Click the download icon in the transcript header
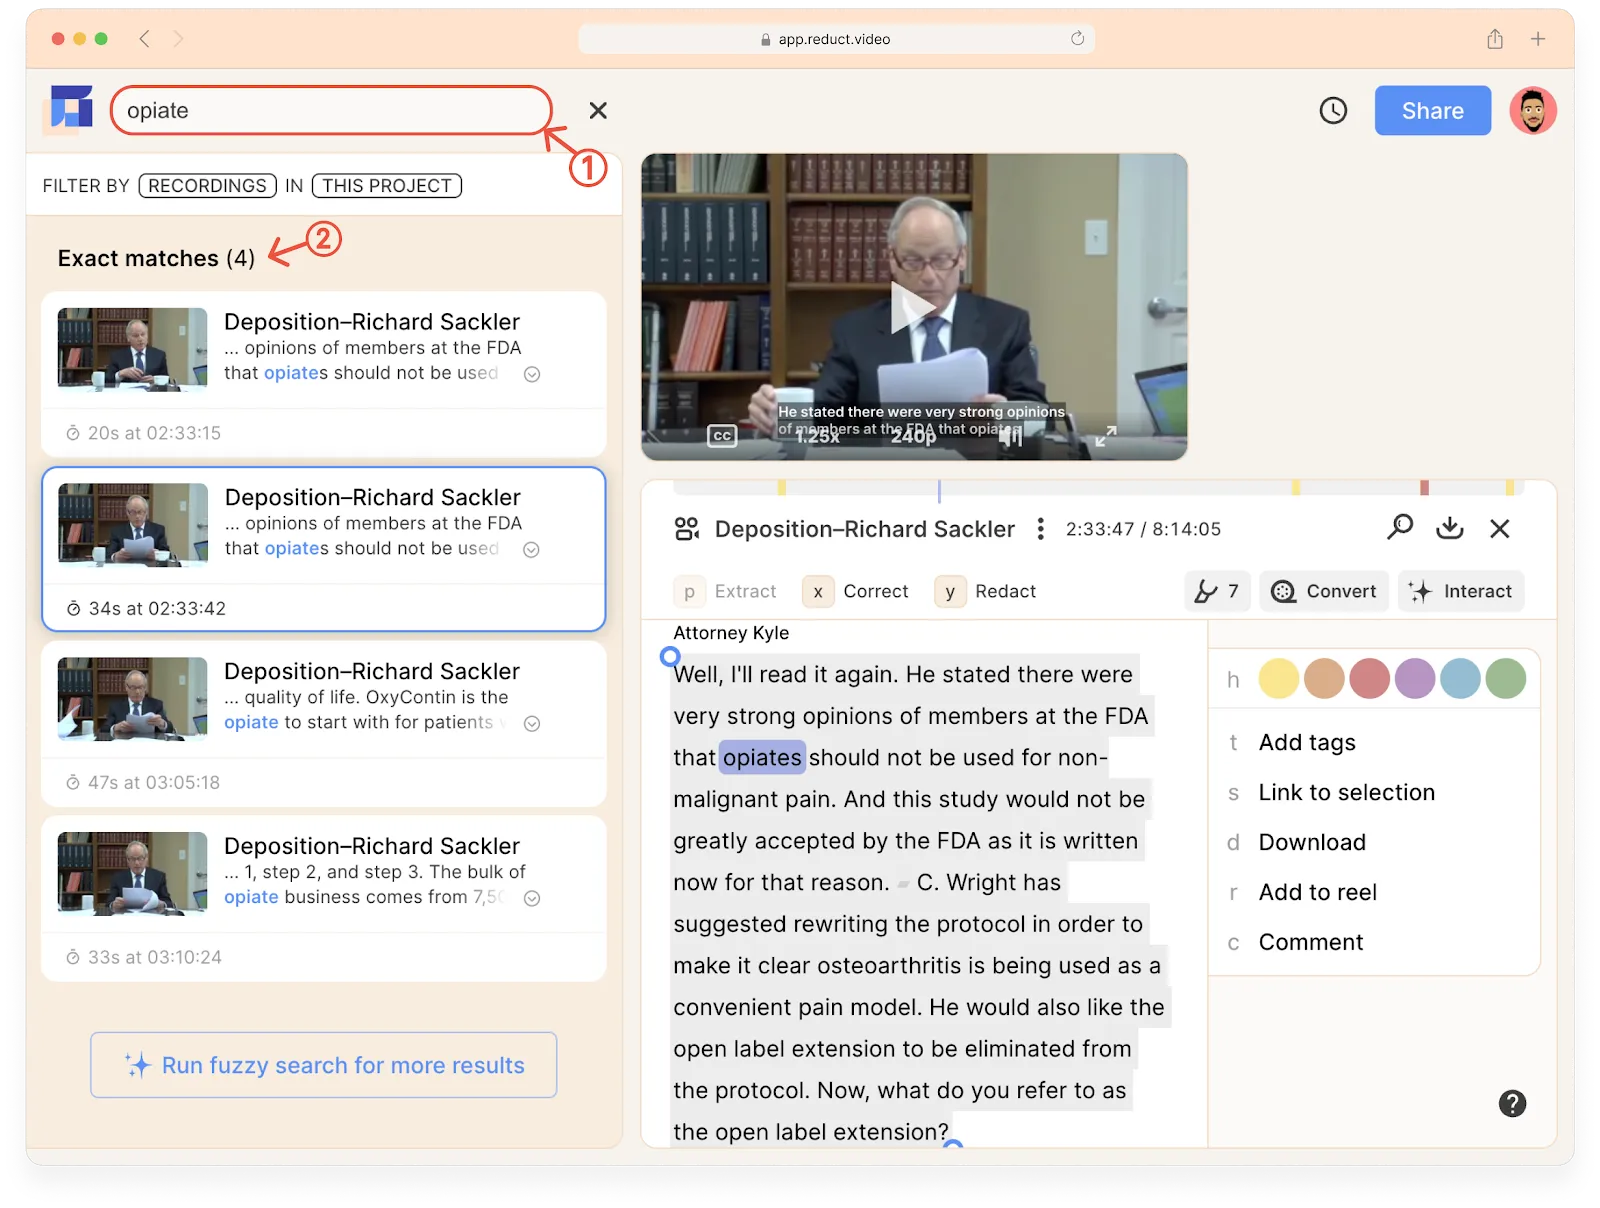 click(x=1450, y=528)
